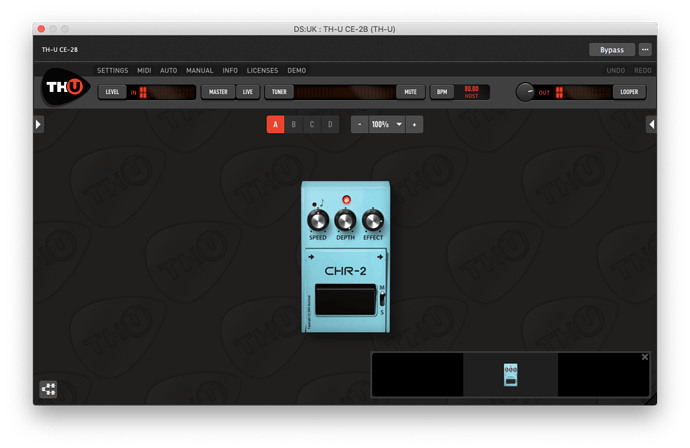Click the pedal thumbnail in the minimap
The image size is (690, 448).
coord(510,375)
